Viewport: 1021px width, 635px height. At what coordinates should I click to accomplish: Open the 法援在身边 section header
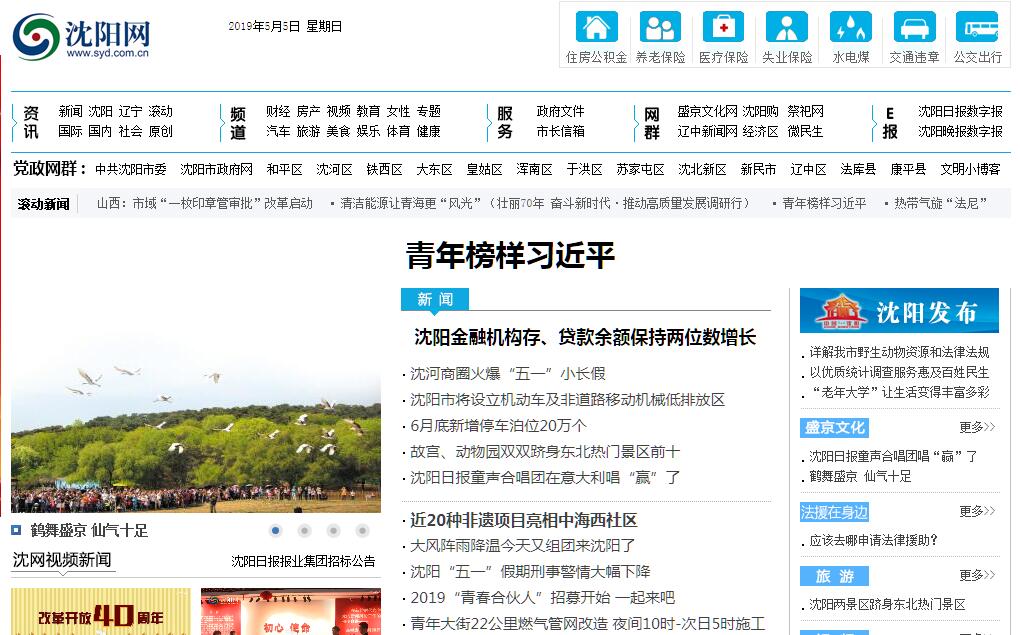tap(834, 512)
